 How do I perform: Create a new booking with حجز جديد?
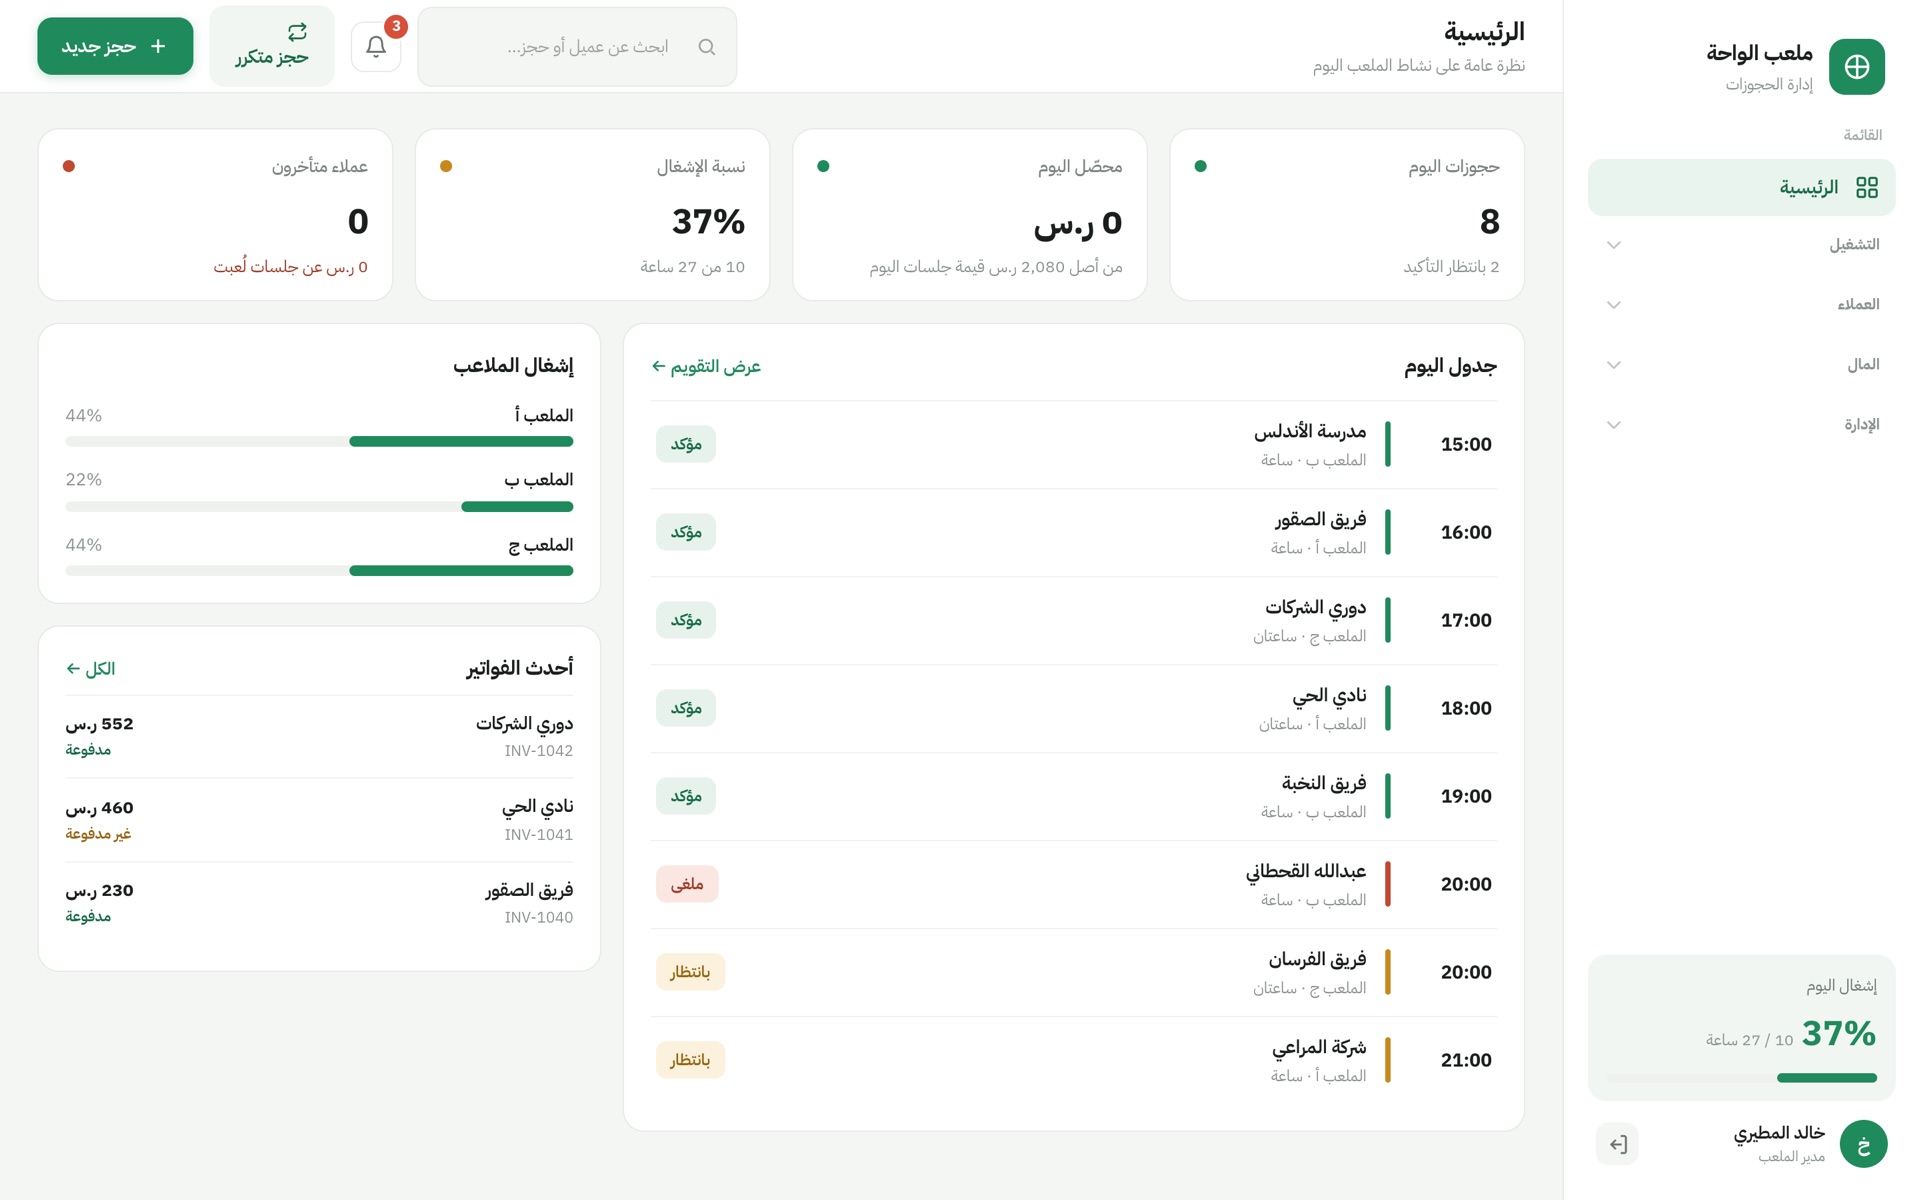[x=115, y=47]
